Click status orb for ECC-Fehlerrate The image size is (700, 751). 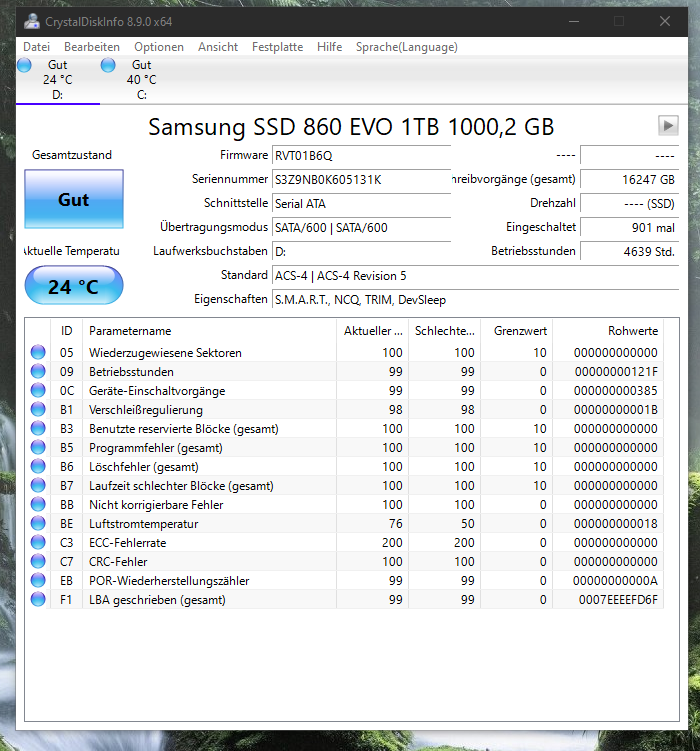tap(38, 542)
